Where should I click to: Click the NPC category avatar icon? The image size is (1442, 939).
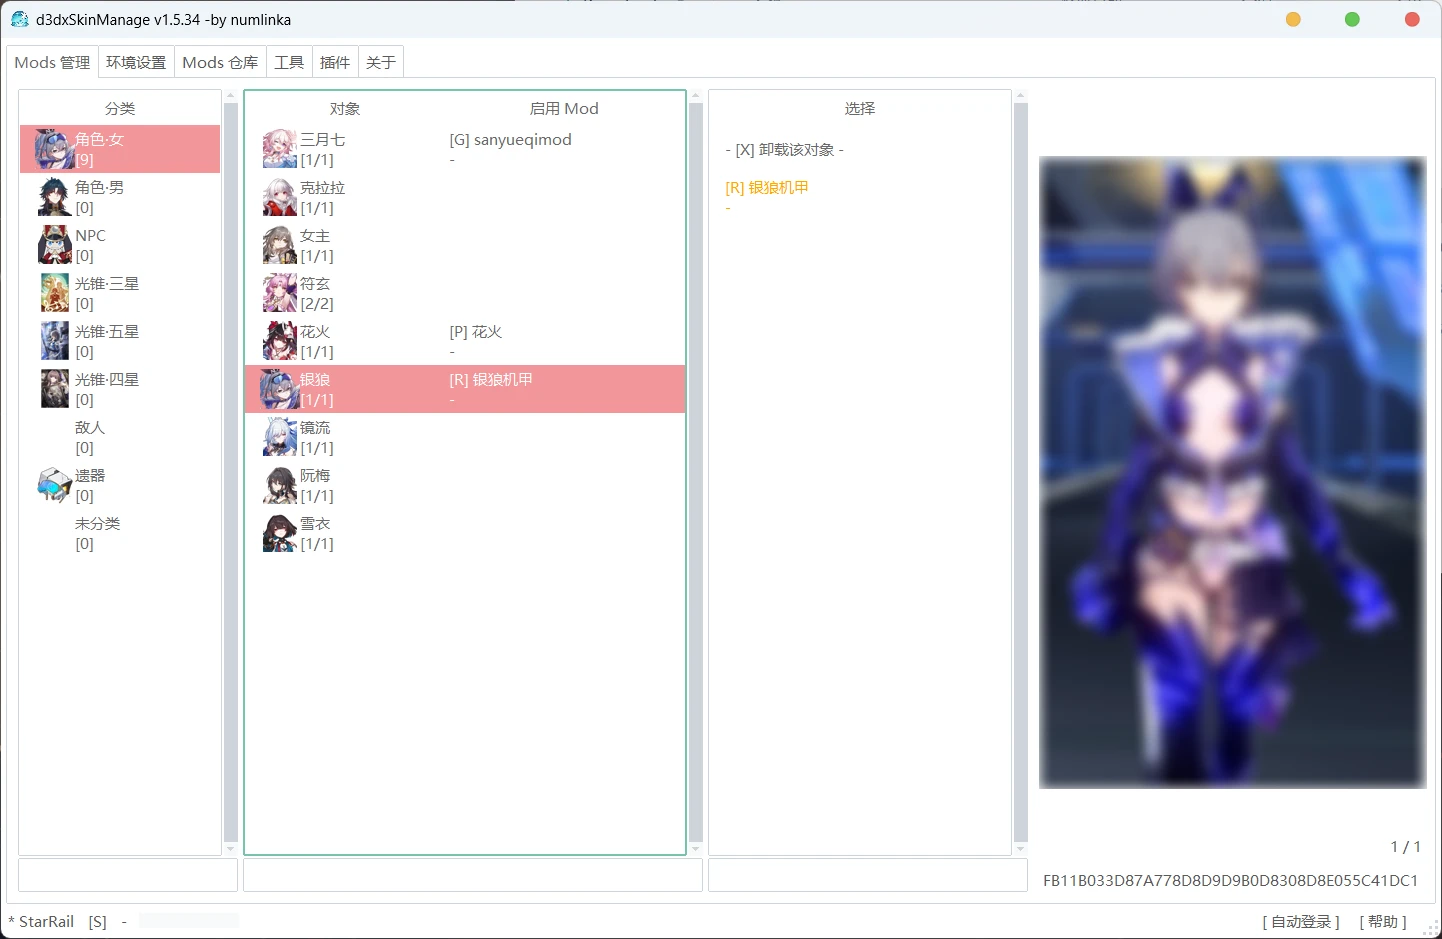(54, 245)
